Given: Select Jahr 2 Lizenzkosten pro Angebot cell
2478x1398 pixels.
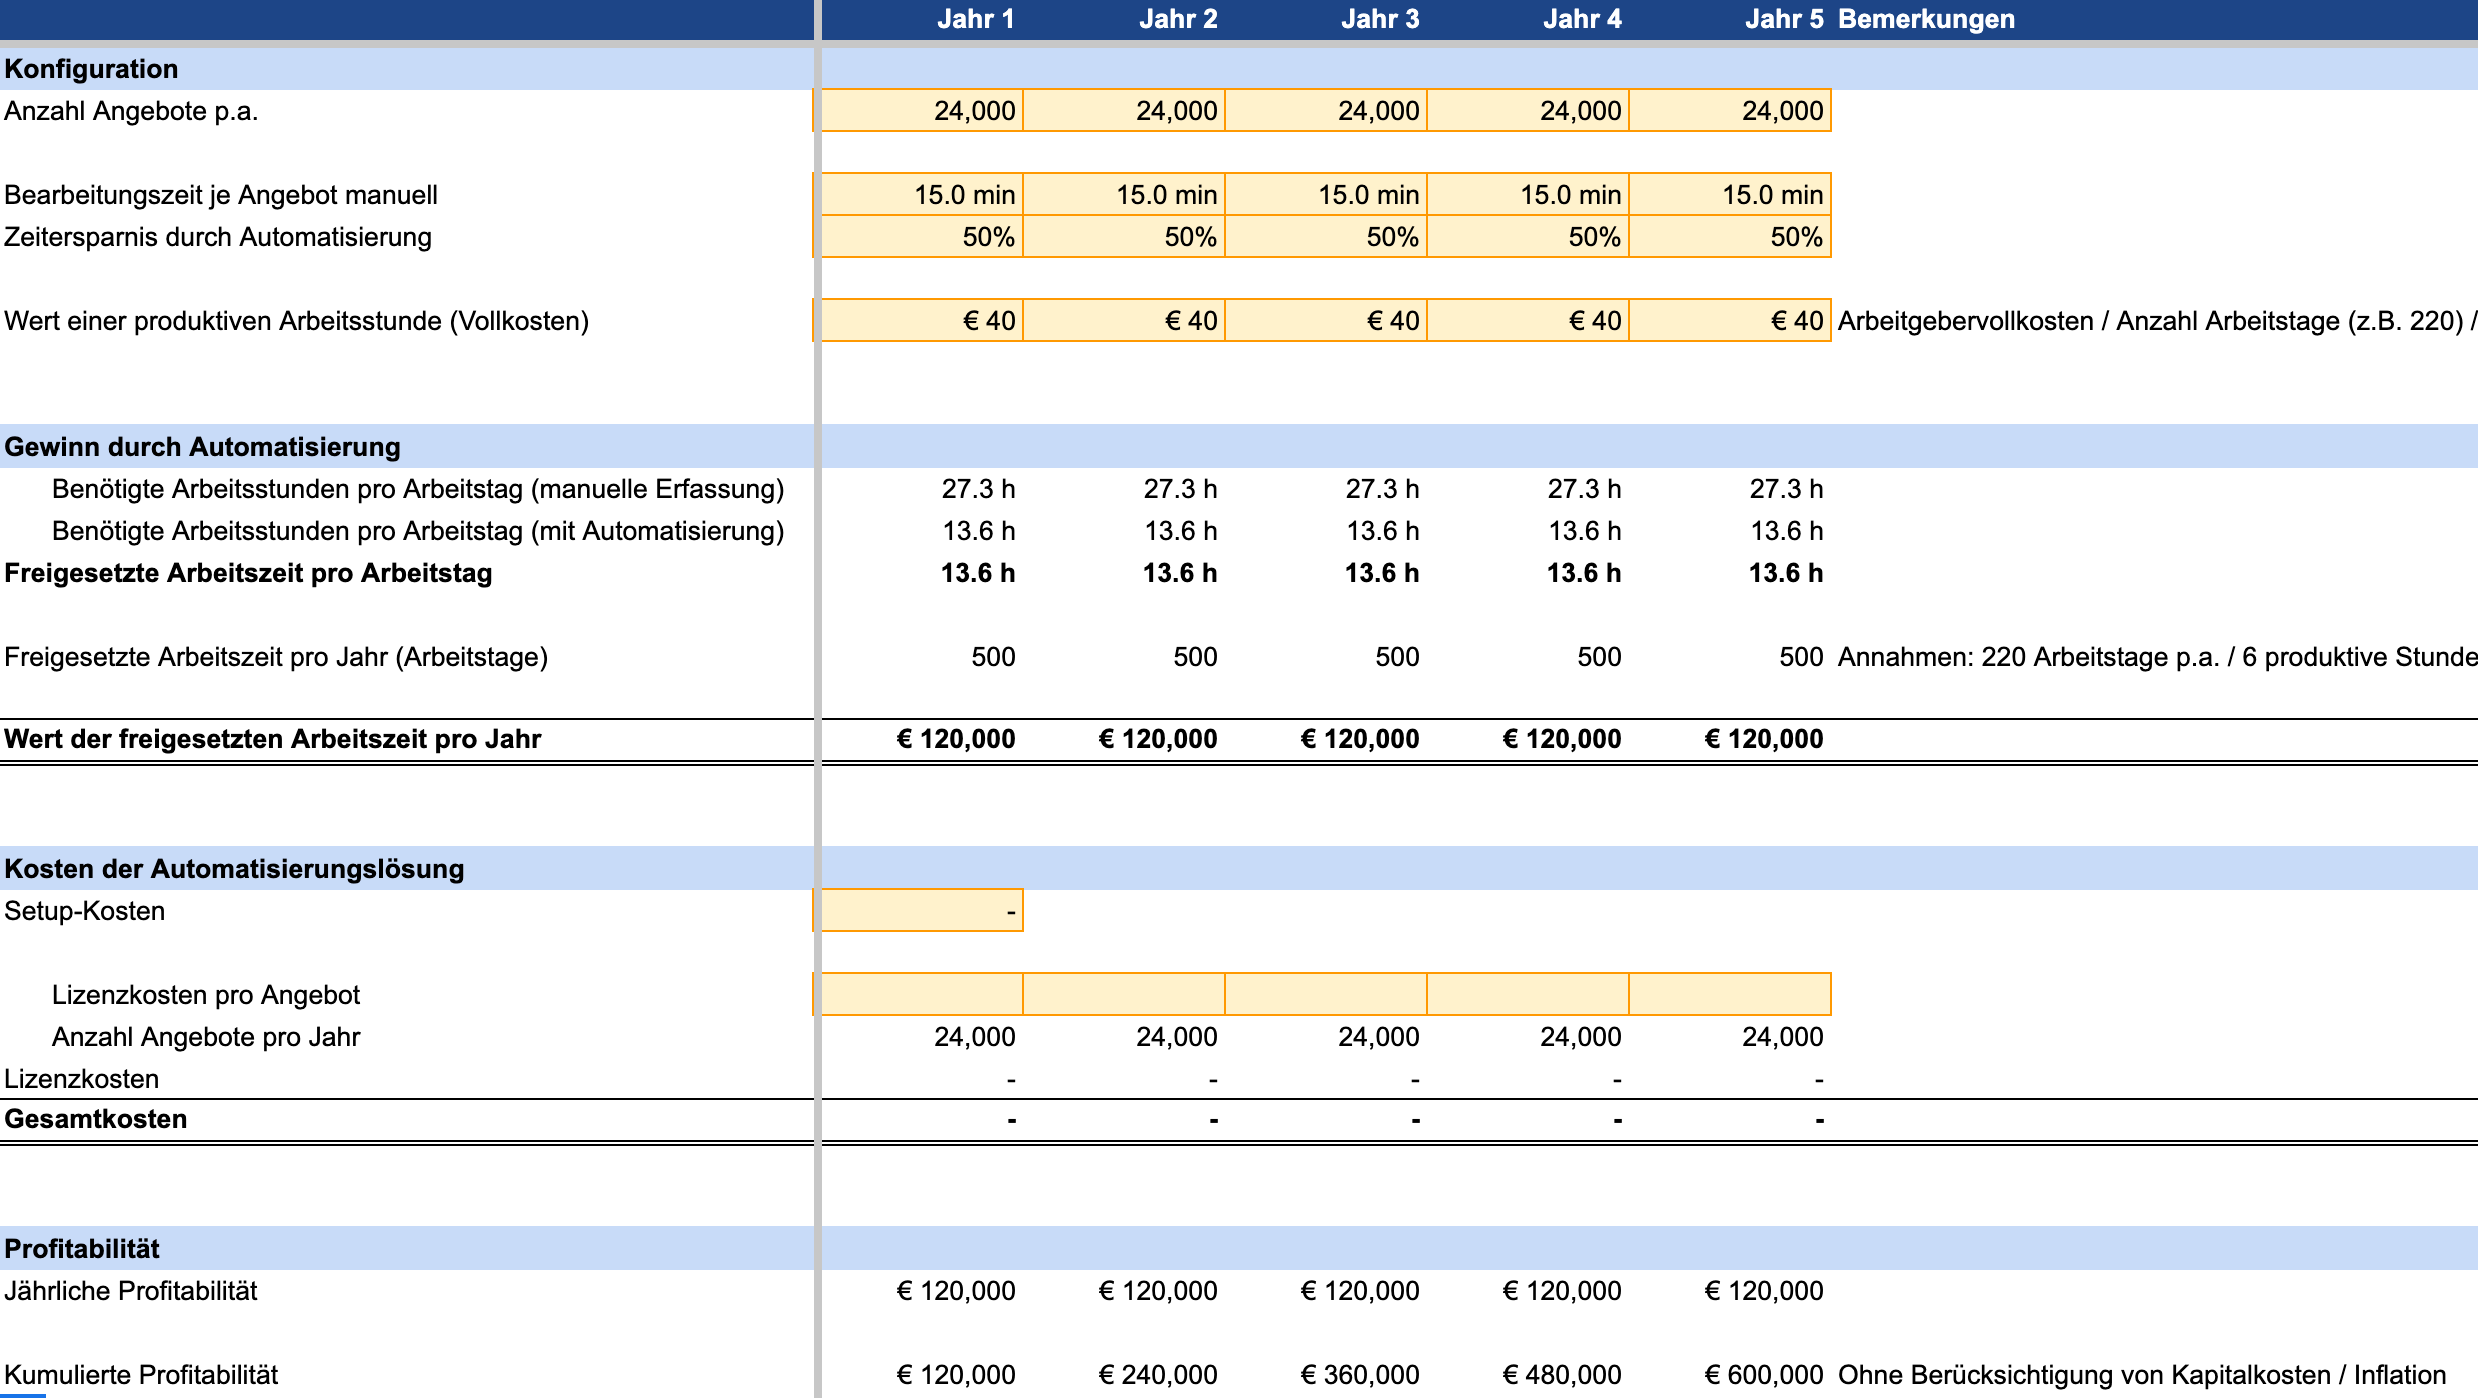Looking at the screenshot, I should tap(1124, 994).
